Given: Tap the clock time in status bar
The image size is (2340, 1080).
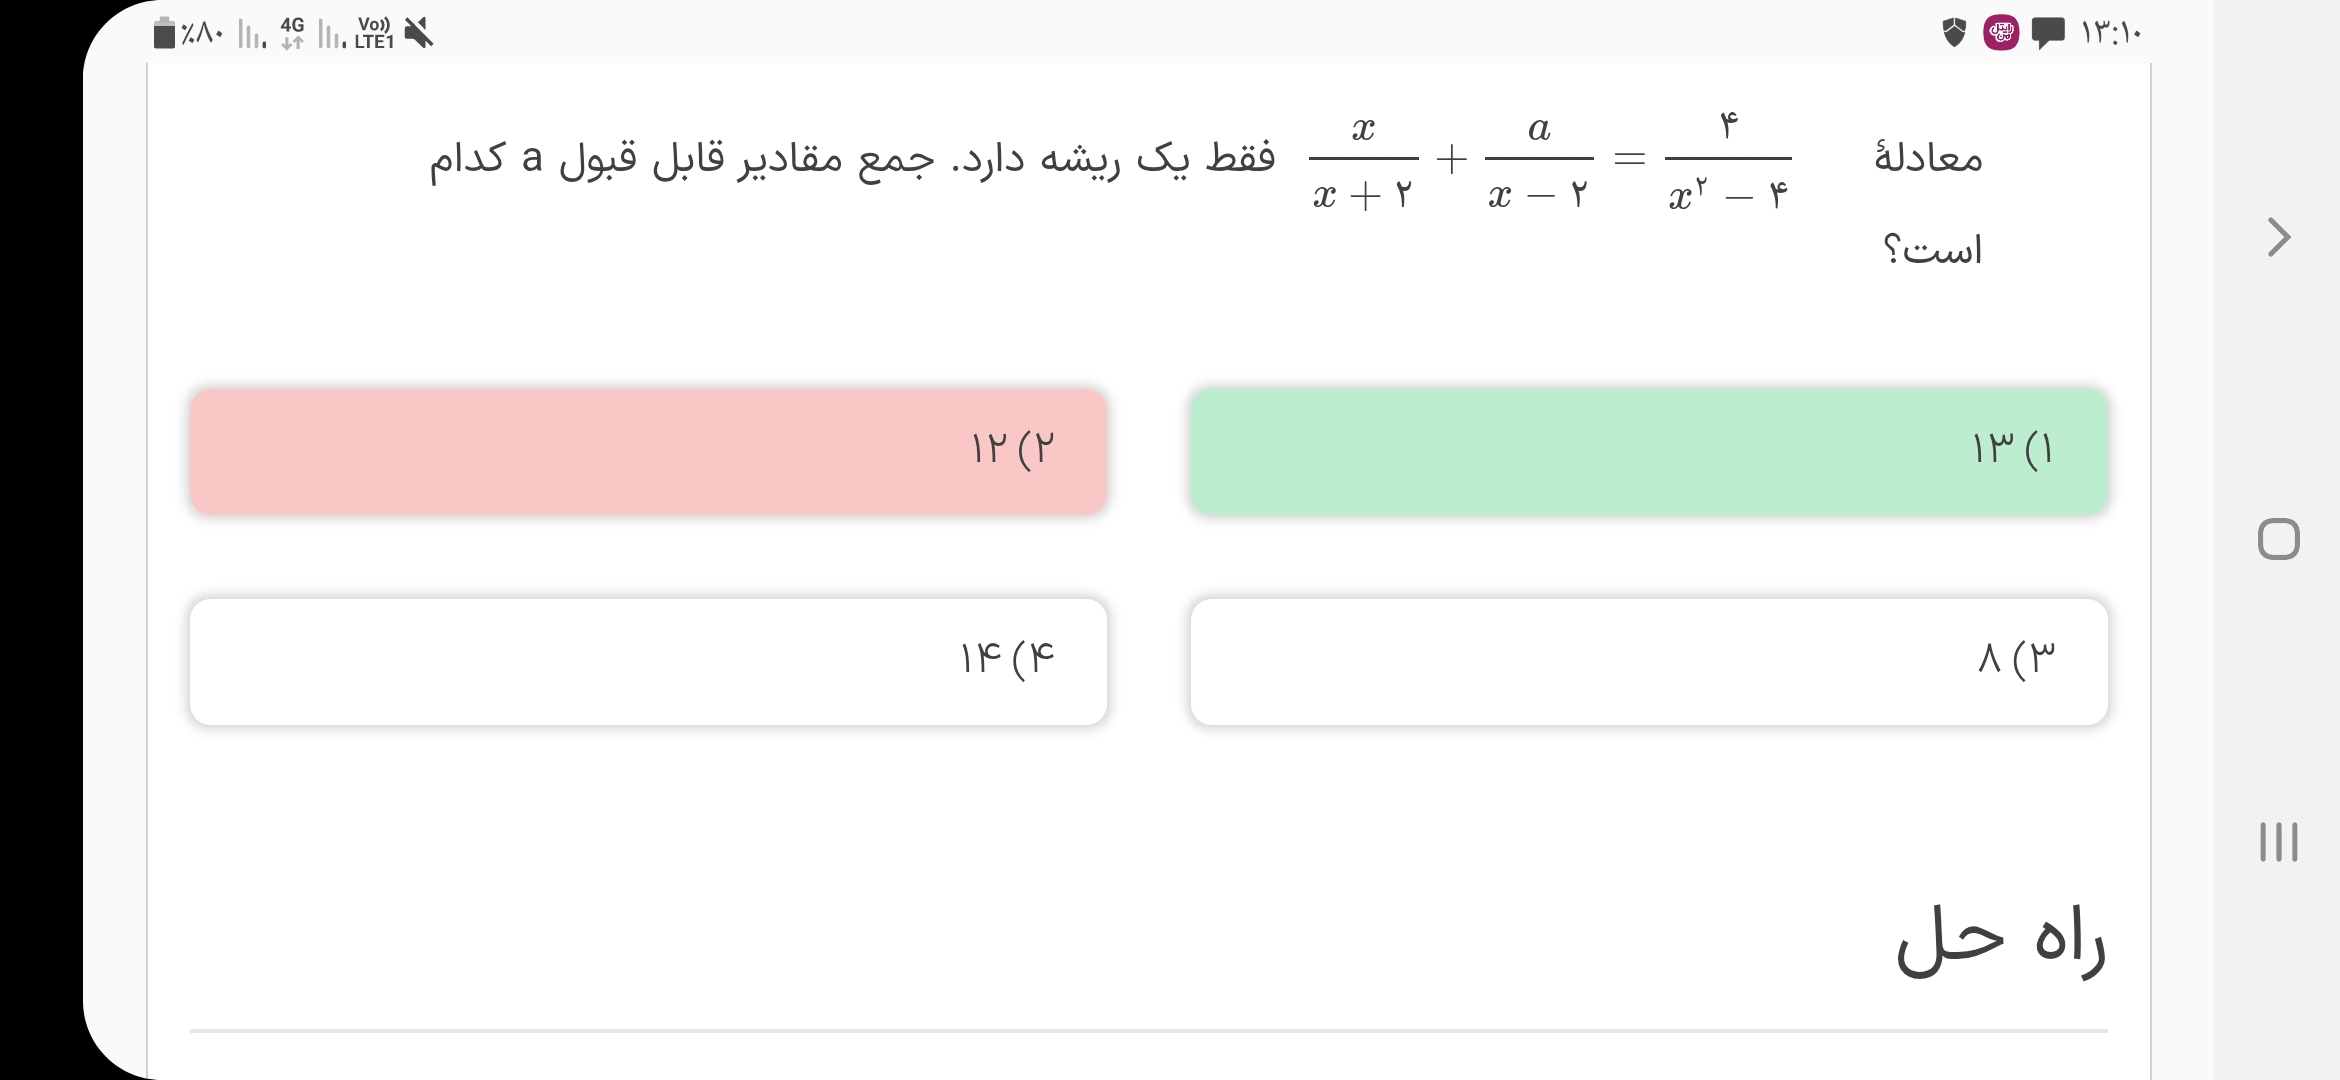Looking at the screenshot, I should click(x=2111, y=33).
